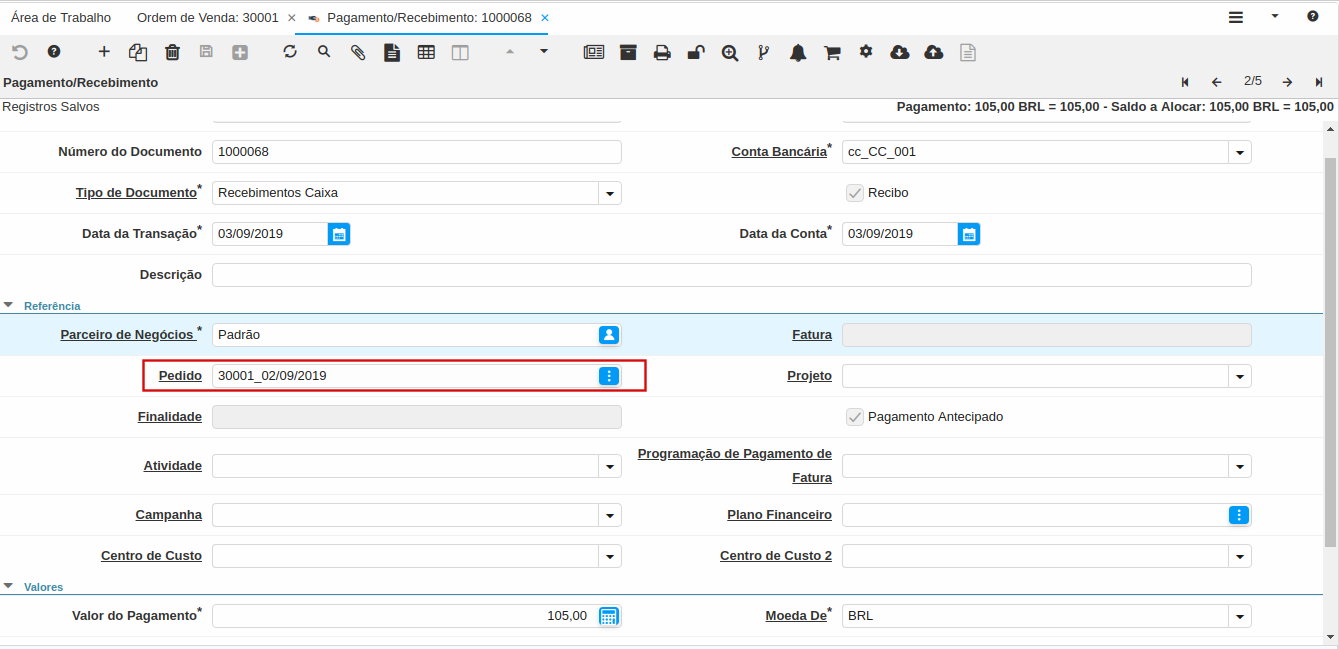Go to the next record arrow

coord(1287,82)
